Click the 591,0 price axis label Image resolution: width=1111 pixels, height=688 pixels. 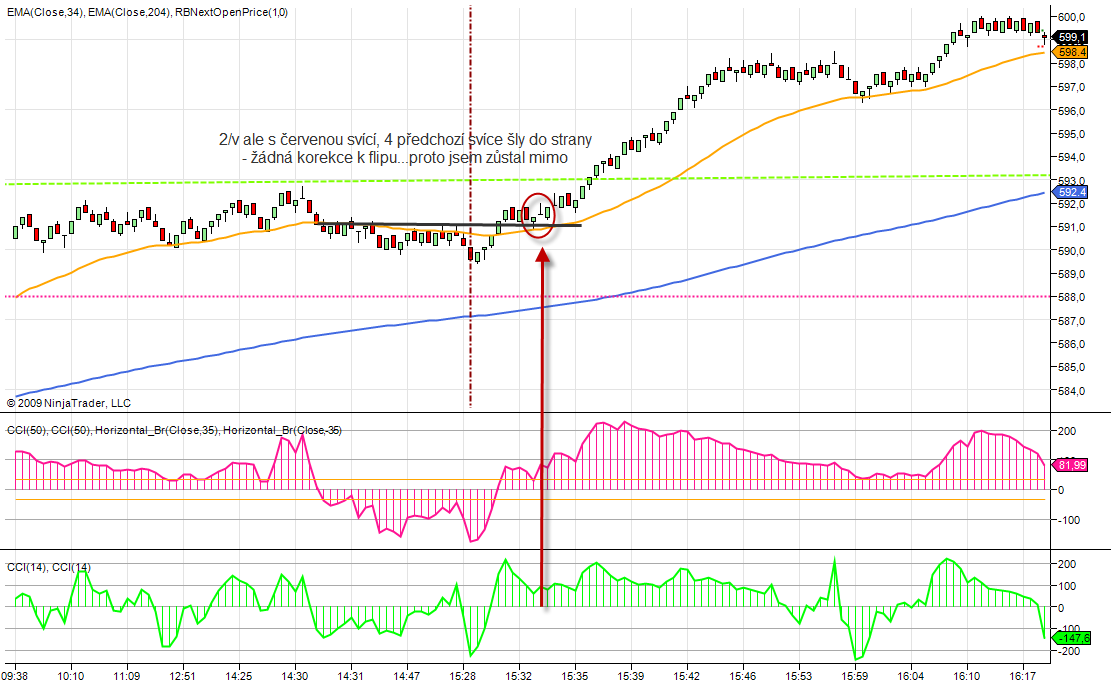pos(1071,227)
